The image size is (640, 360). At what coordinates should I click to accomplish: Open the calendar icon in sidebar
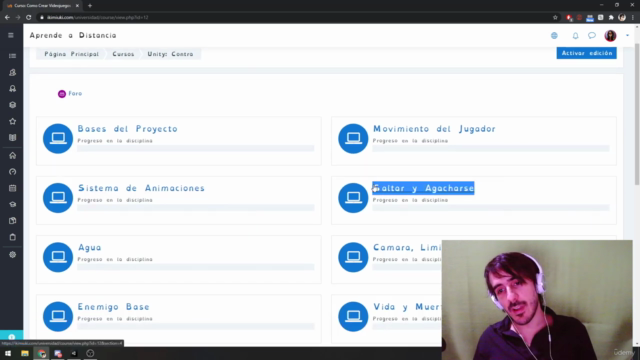(x=13, y=188)
